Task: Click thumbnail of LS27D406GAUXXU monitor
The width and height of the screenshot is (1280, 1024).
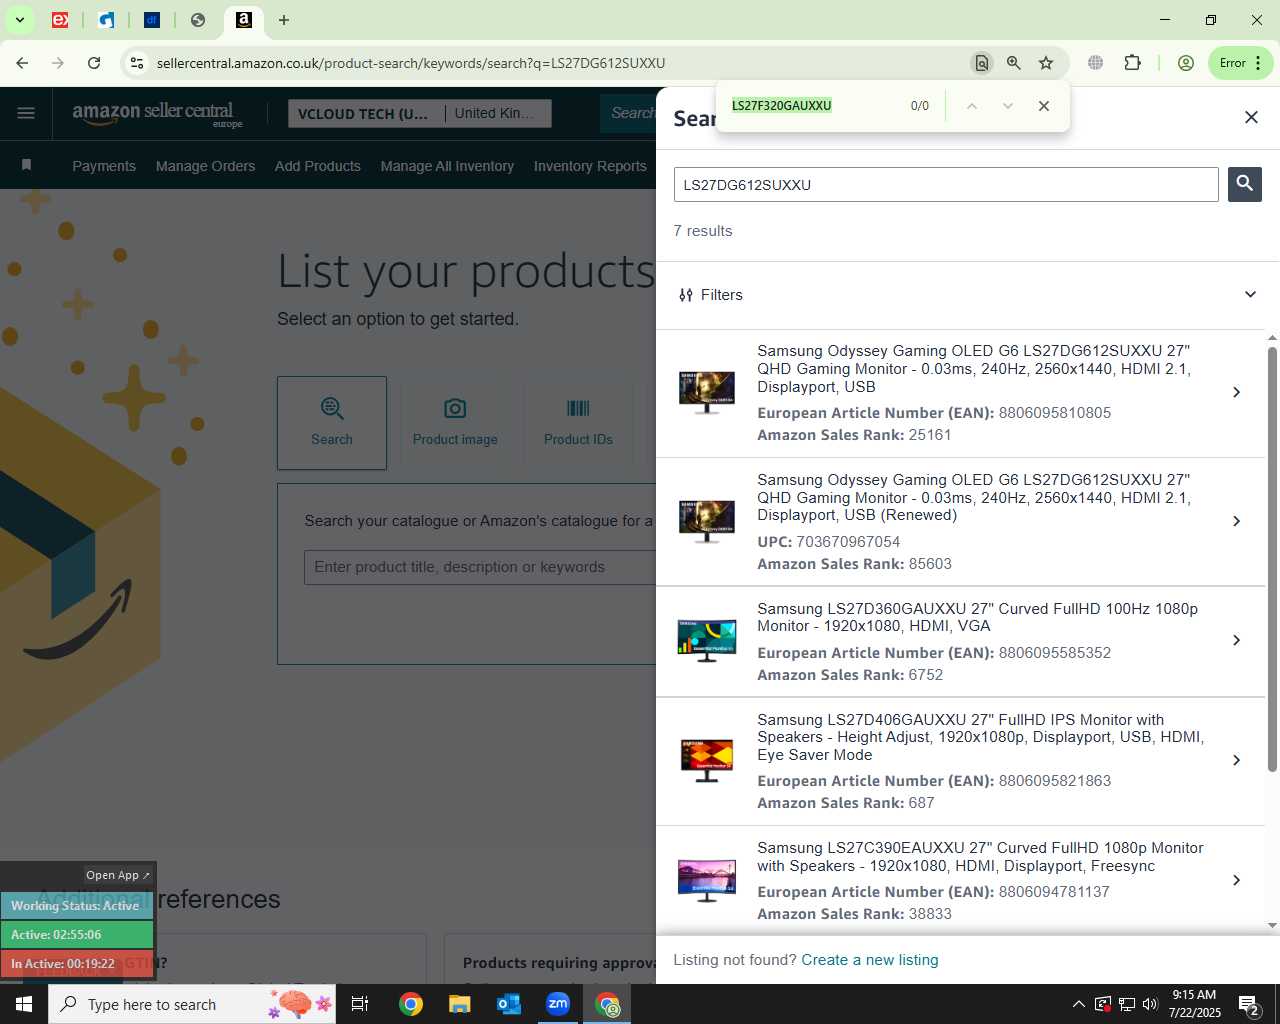Action: pos(706,760)
